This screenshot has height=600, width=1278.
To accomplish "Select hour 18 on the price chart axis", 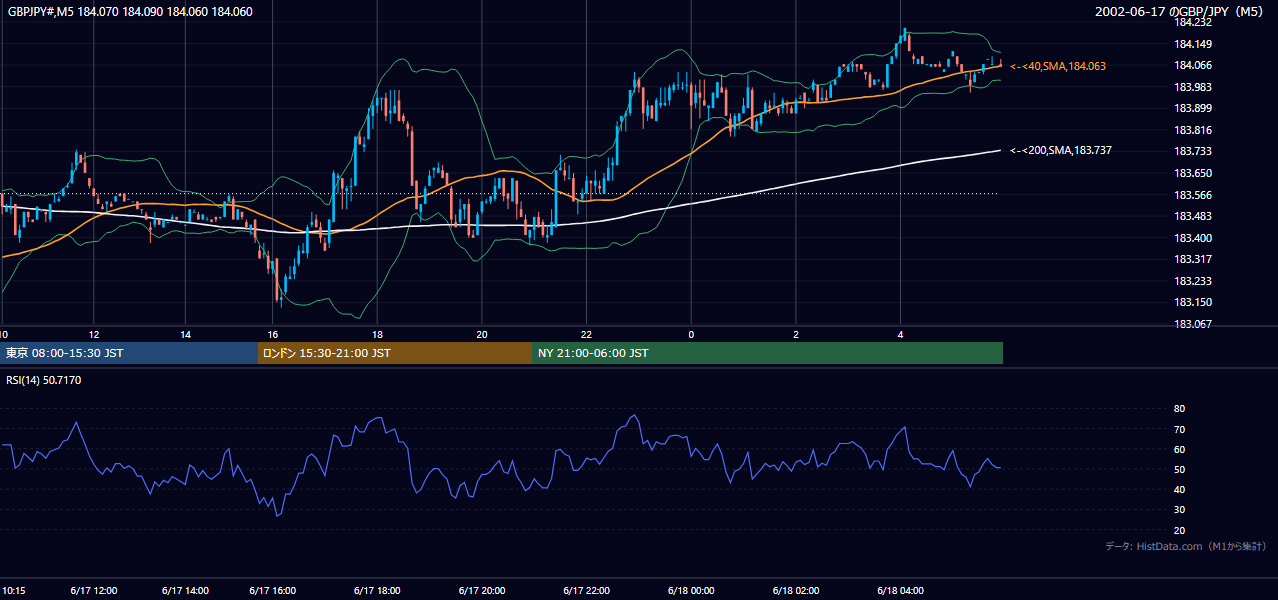I will 377,334.
